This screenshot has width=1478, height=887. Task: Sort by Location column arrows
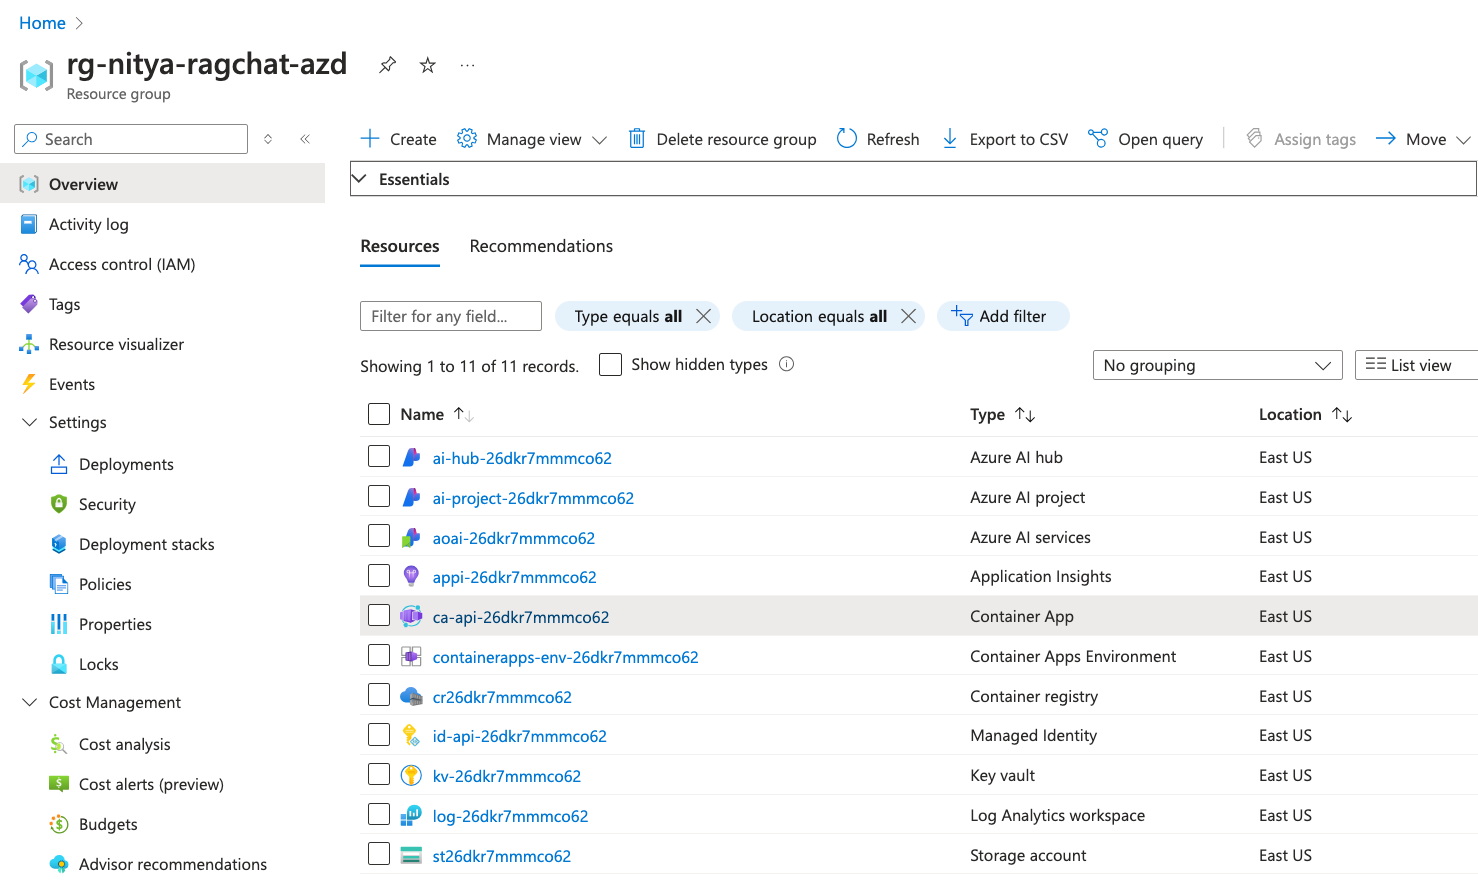[x=1342, y=414]
